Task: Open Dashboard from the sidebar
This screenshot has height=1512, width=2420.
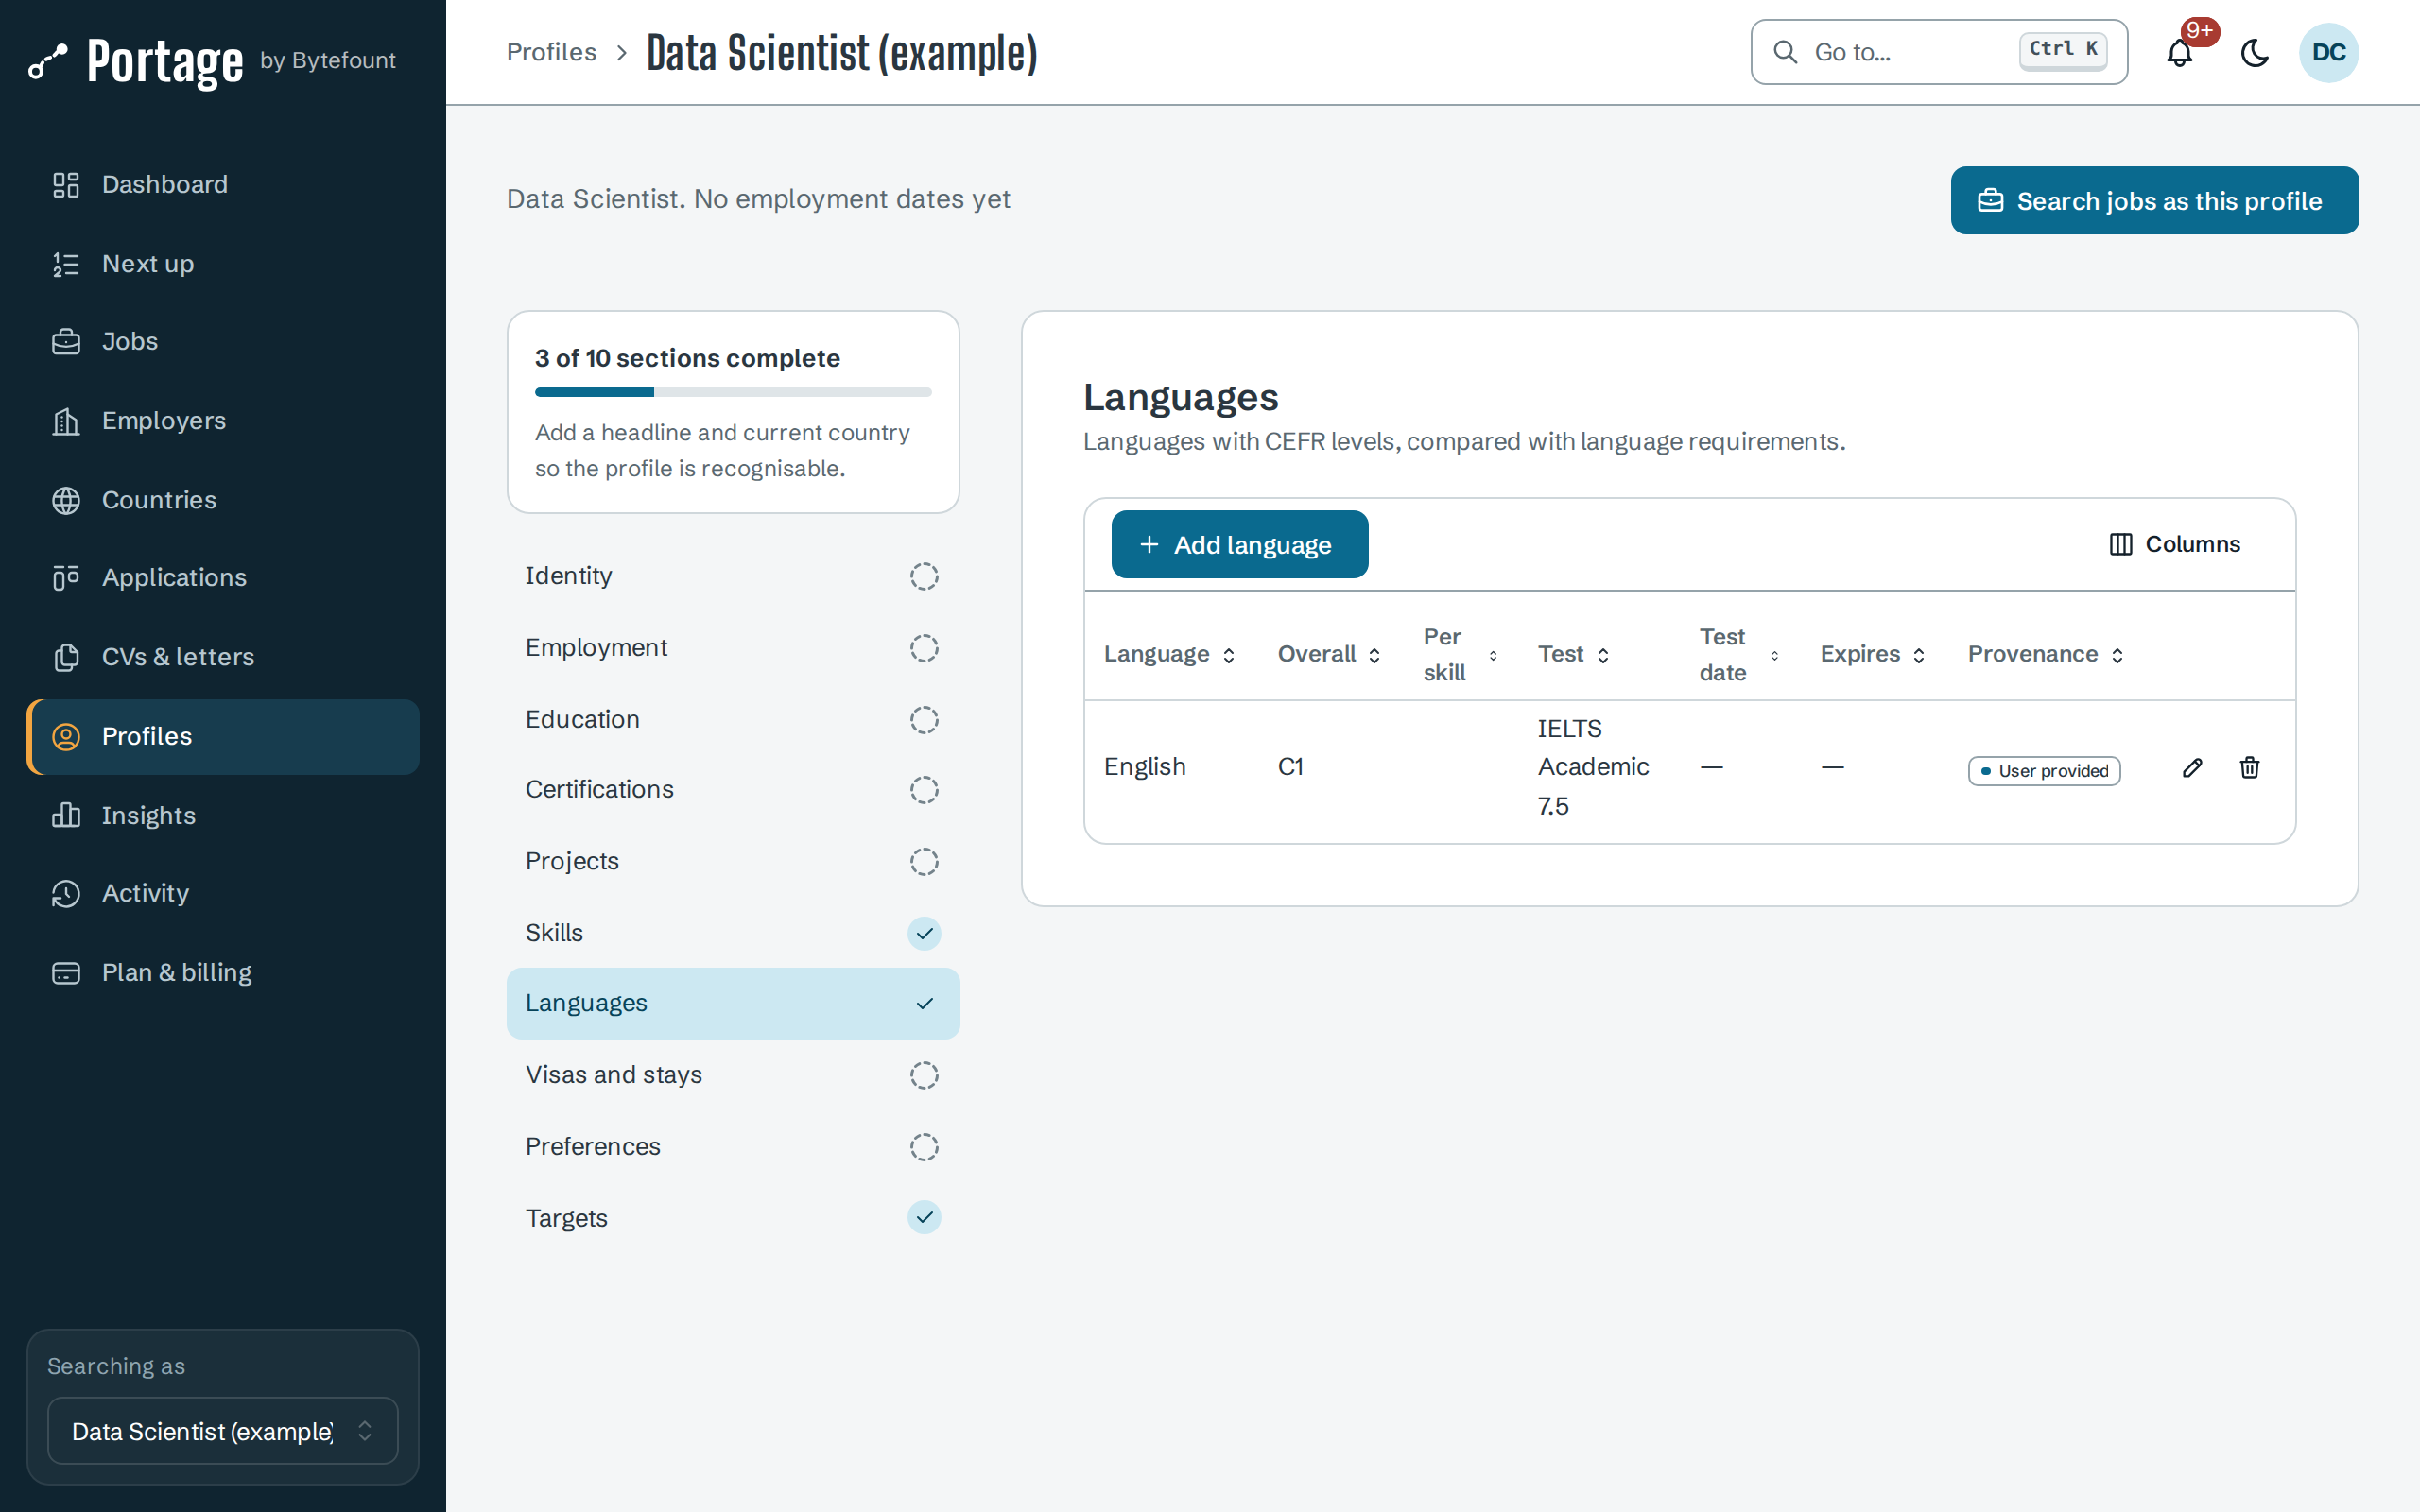Action: click(x=223, y=184)
